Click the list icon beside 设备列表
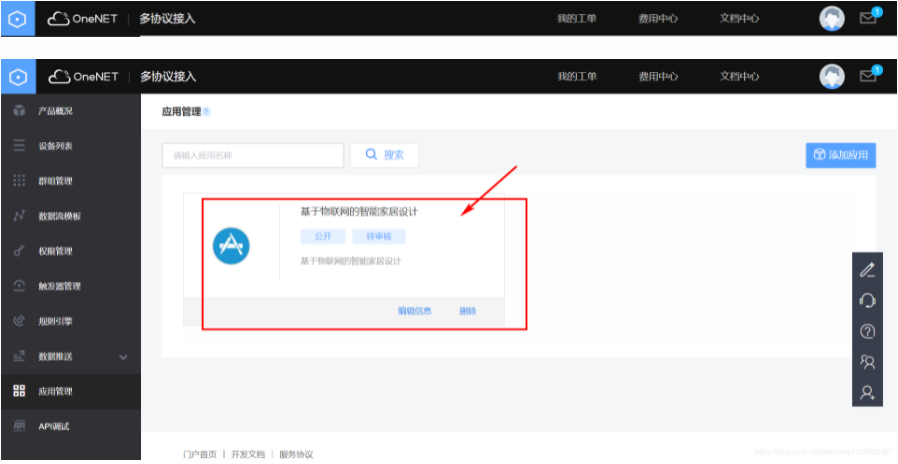 coord(19,146)
